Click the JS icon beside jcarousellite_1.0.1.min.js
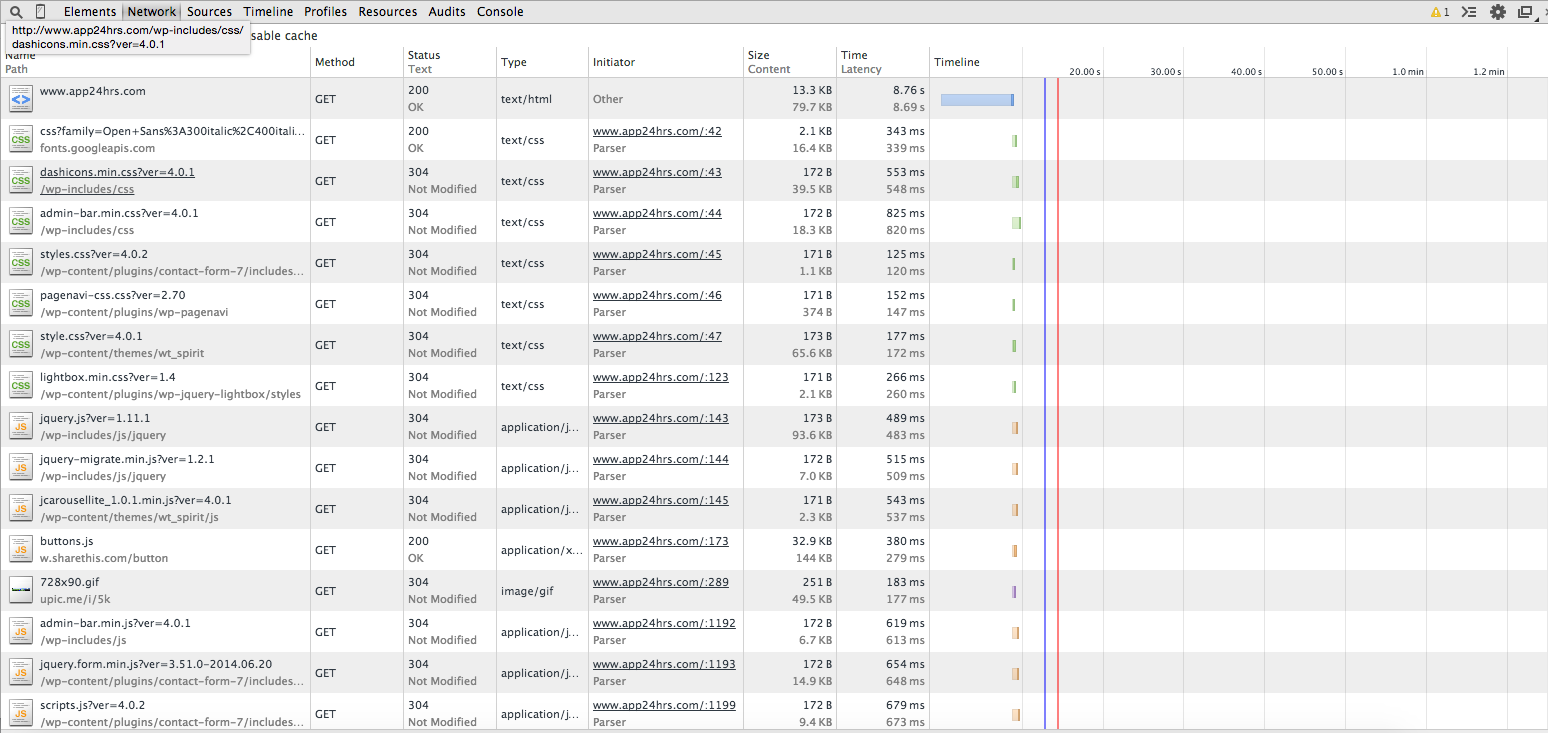Image resolution: width=1548 pixels, height=733 pixels. (x=21, y=509)
